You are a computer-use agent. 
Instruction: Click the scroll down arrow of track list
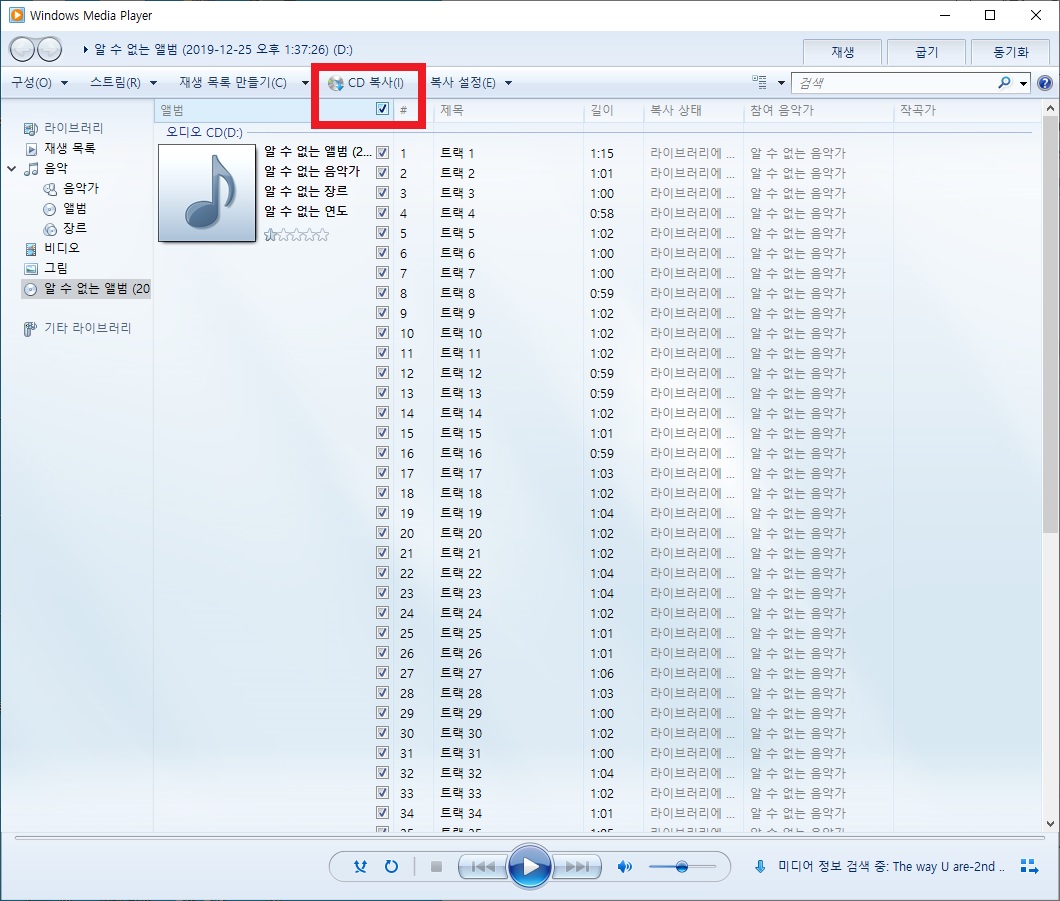click(x=1050, y=824)
